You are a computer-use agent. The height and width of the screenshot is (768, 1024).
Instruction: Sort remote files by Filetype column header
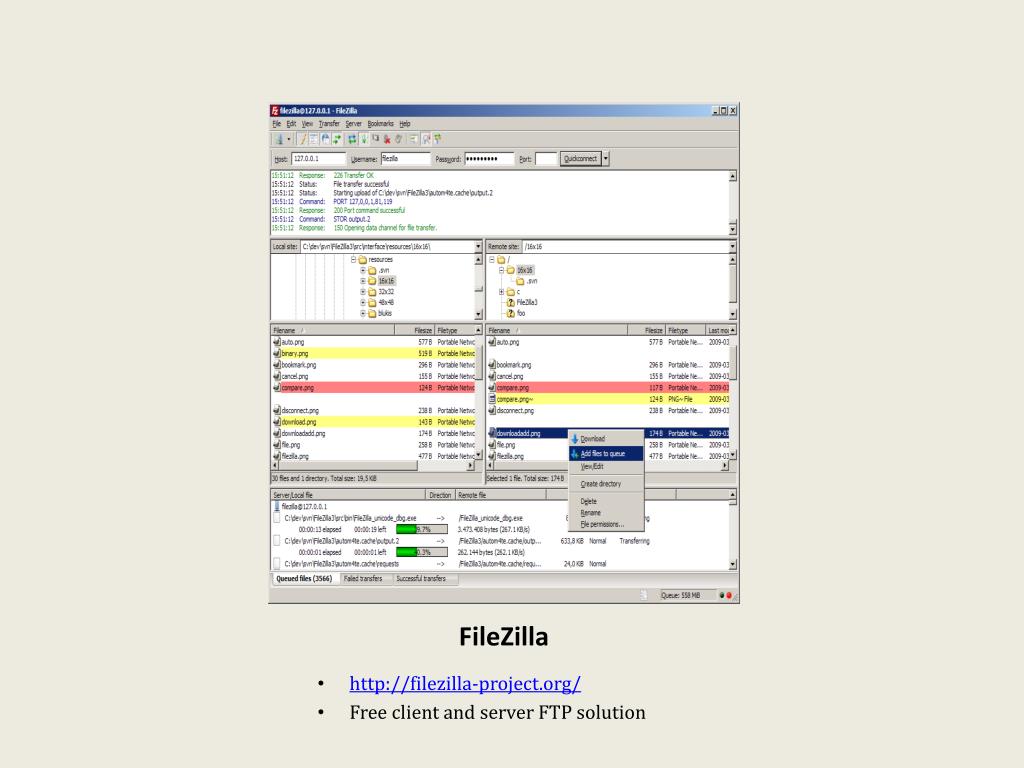tap(686, 330)
